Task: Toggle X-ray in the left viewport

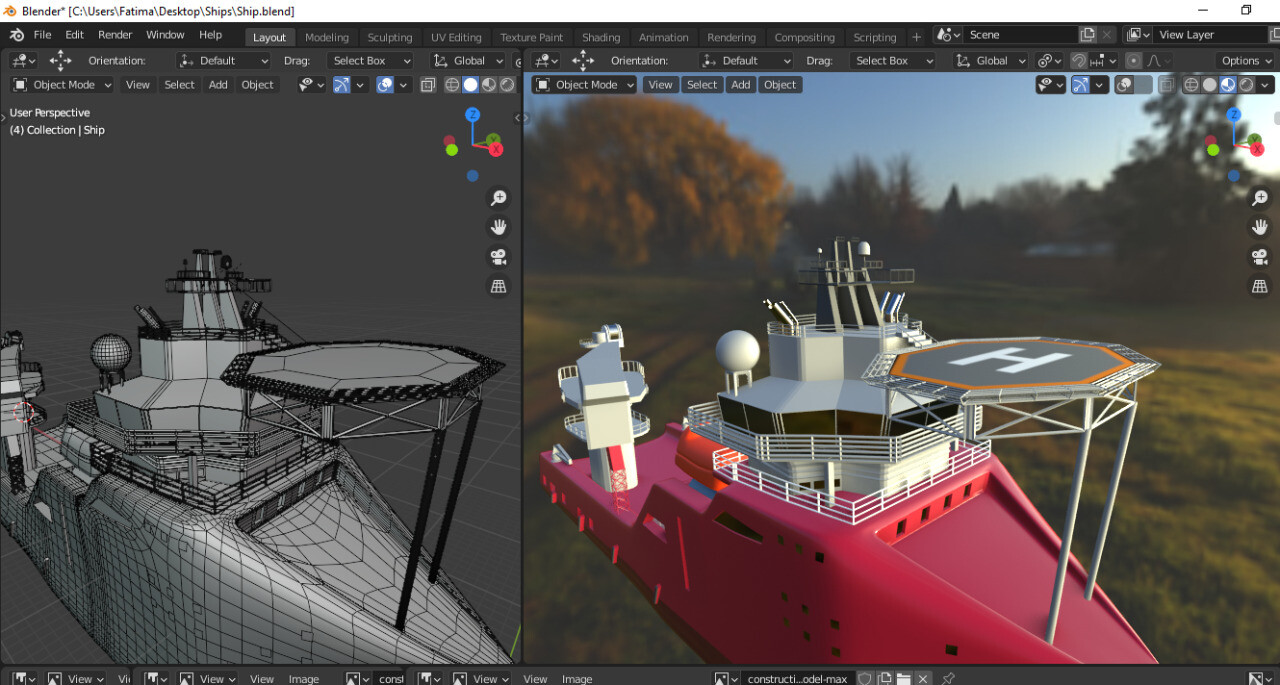Action: [428, 85]
